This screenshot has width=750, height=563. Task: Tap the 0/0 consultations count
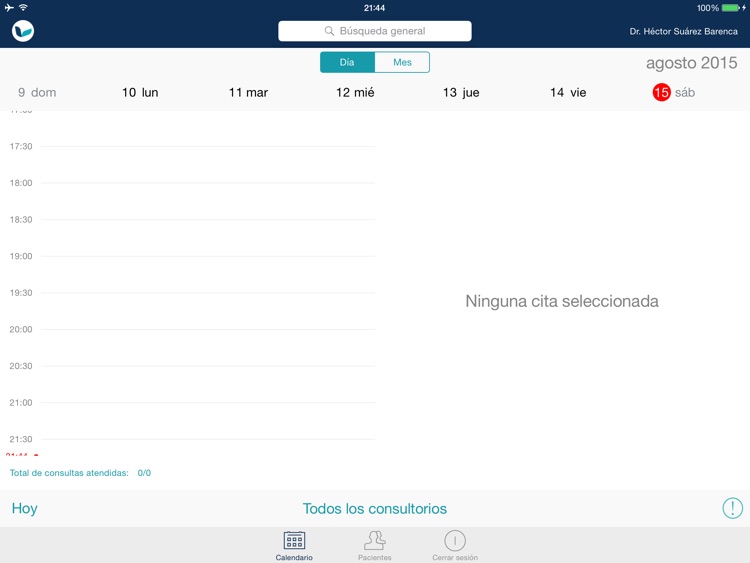tap(144, 473)
